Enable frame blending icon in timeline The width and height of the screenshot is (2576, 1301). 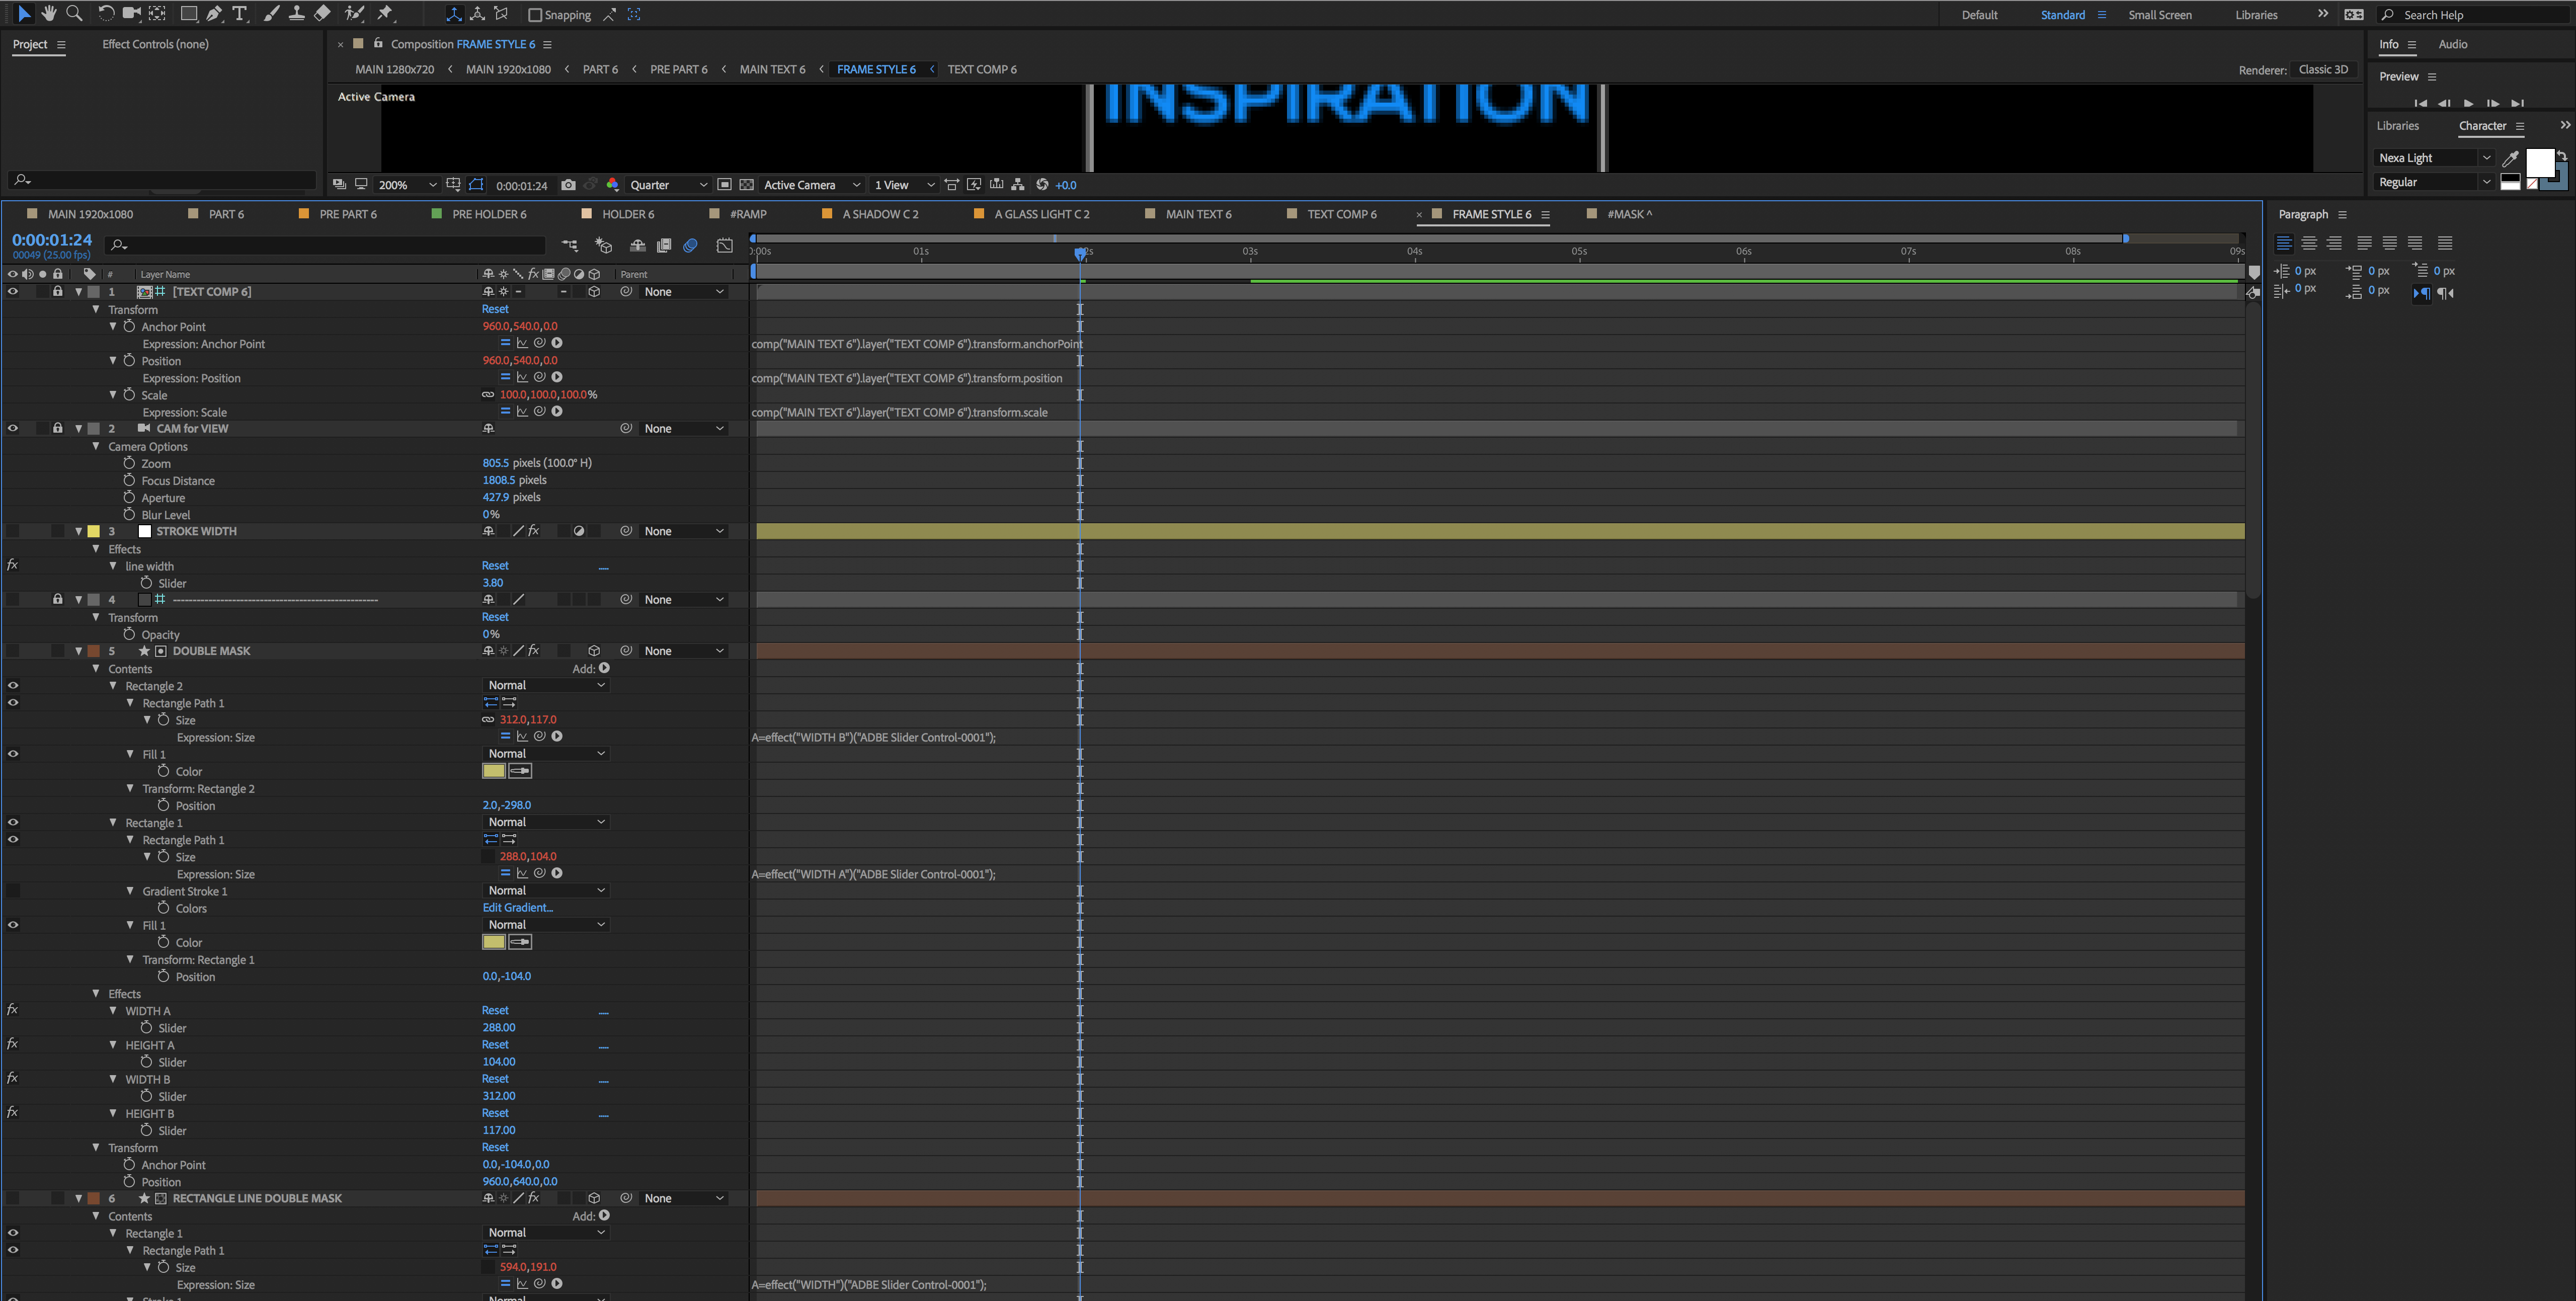click(x=664, y=245)
